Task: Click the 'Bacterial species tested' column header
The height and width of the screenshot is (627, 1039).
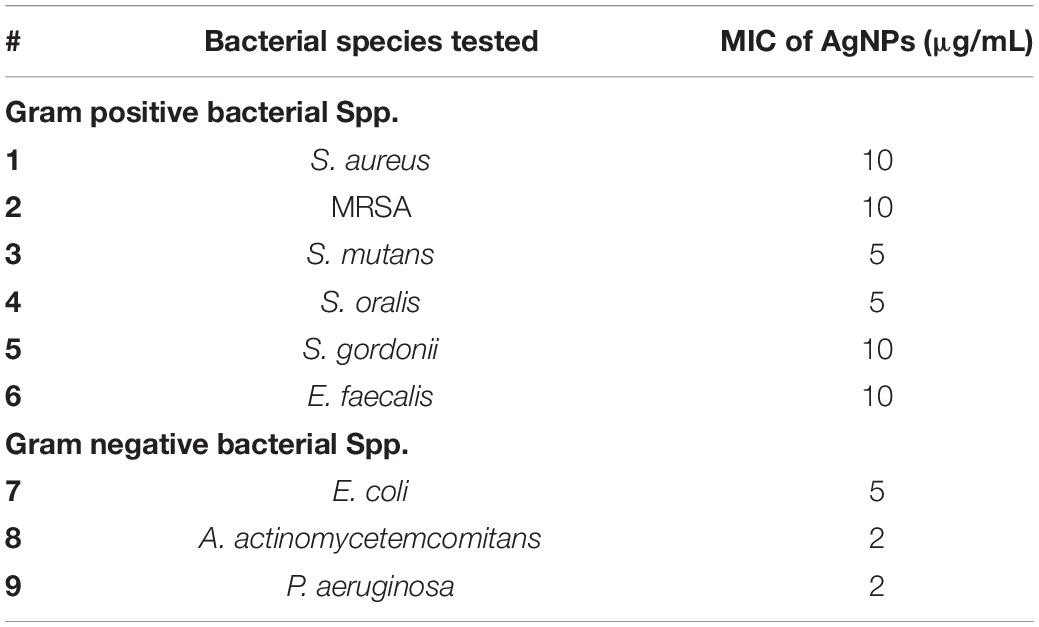Action: point(371,41)
